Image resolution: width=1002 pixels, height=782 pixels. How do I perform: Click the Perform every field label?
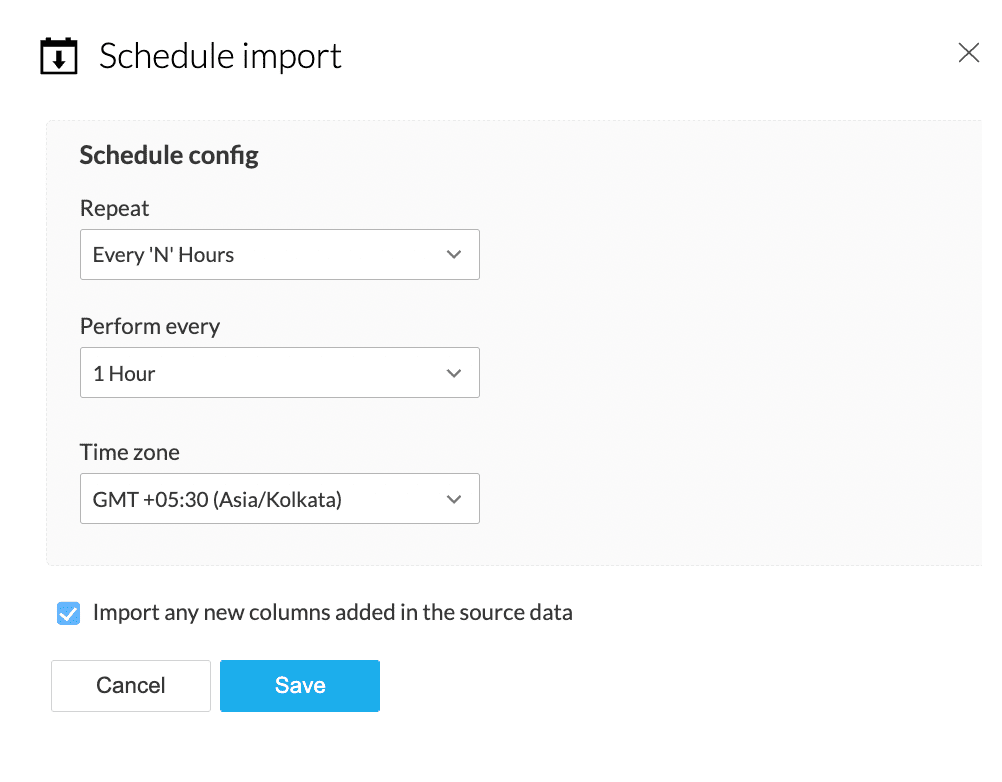coord(149,326)
